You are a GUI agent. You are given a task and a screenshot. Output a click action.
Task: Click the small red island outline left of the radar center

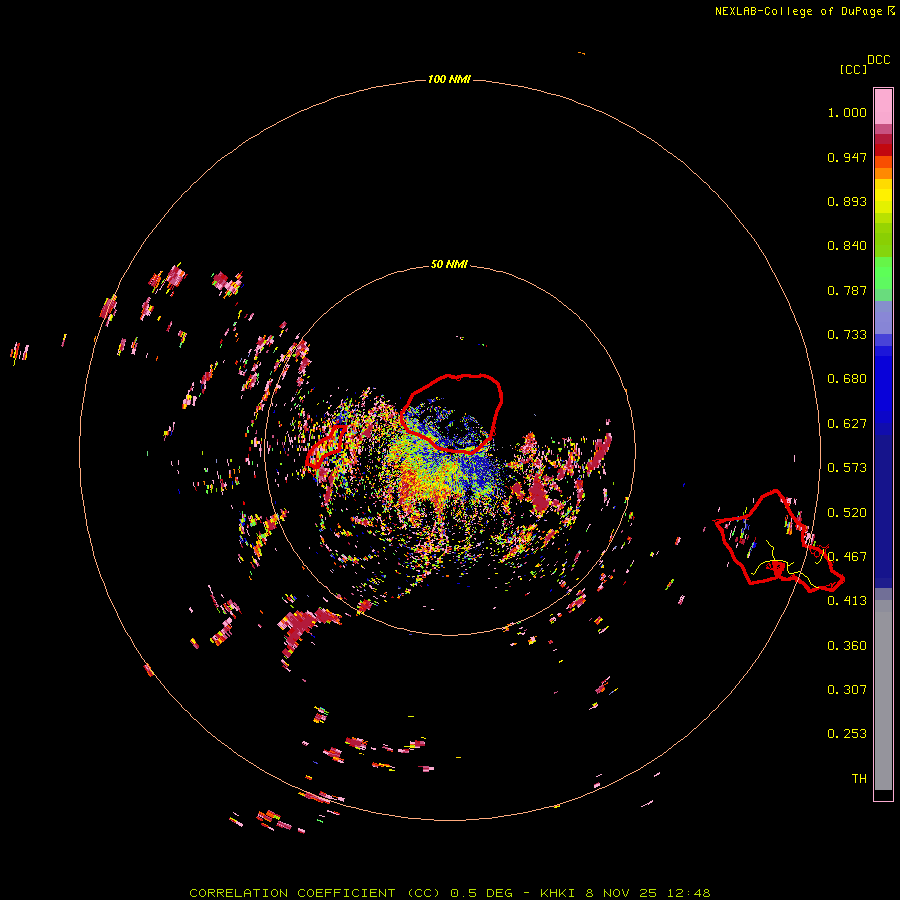pos(325,445)
